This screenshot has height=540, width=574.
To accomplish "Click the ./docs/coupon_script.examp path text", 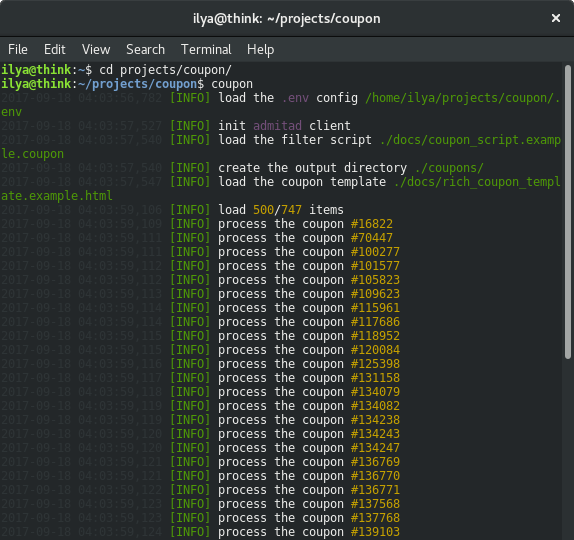I will tap(470, 140).
